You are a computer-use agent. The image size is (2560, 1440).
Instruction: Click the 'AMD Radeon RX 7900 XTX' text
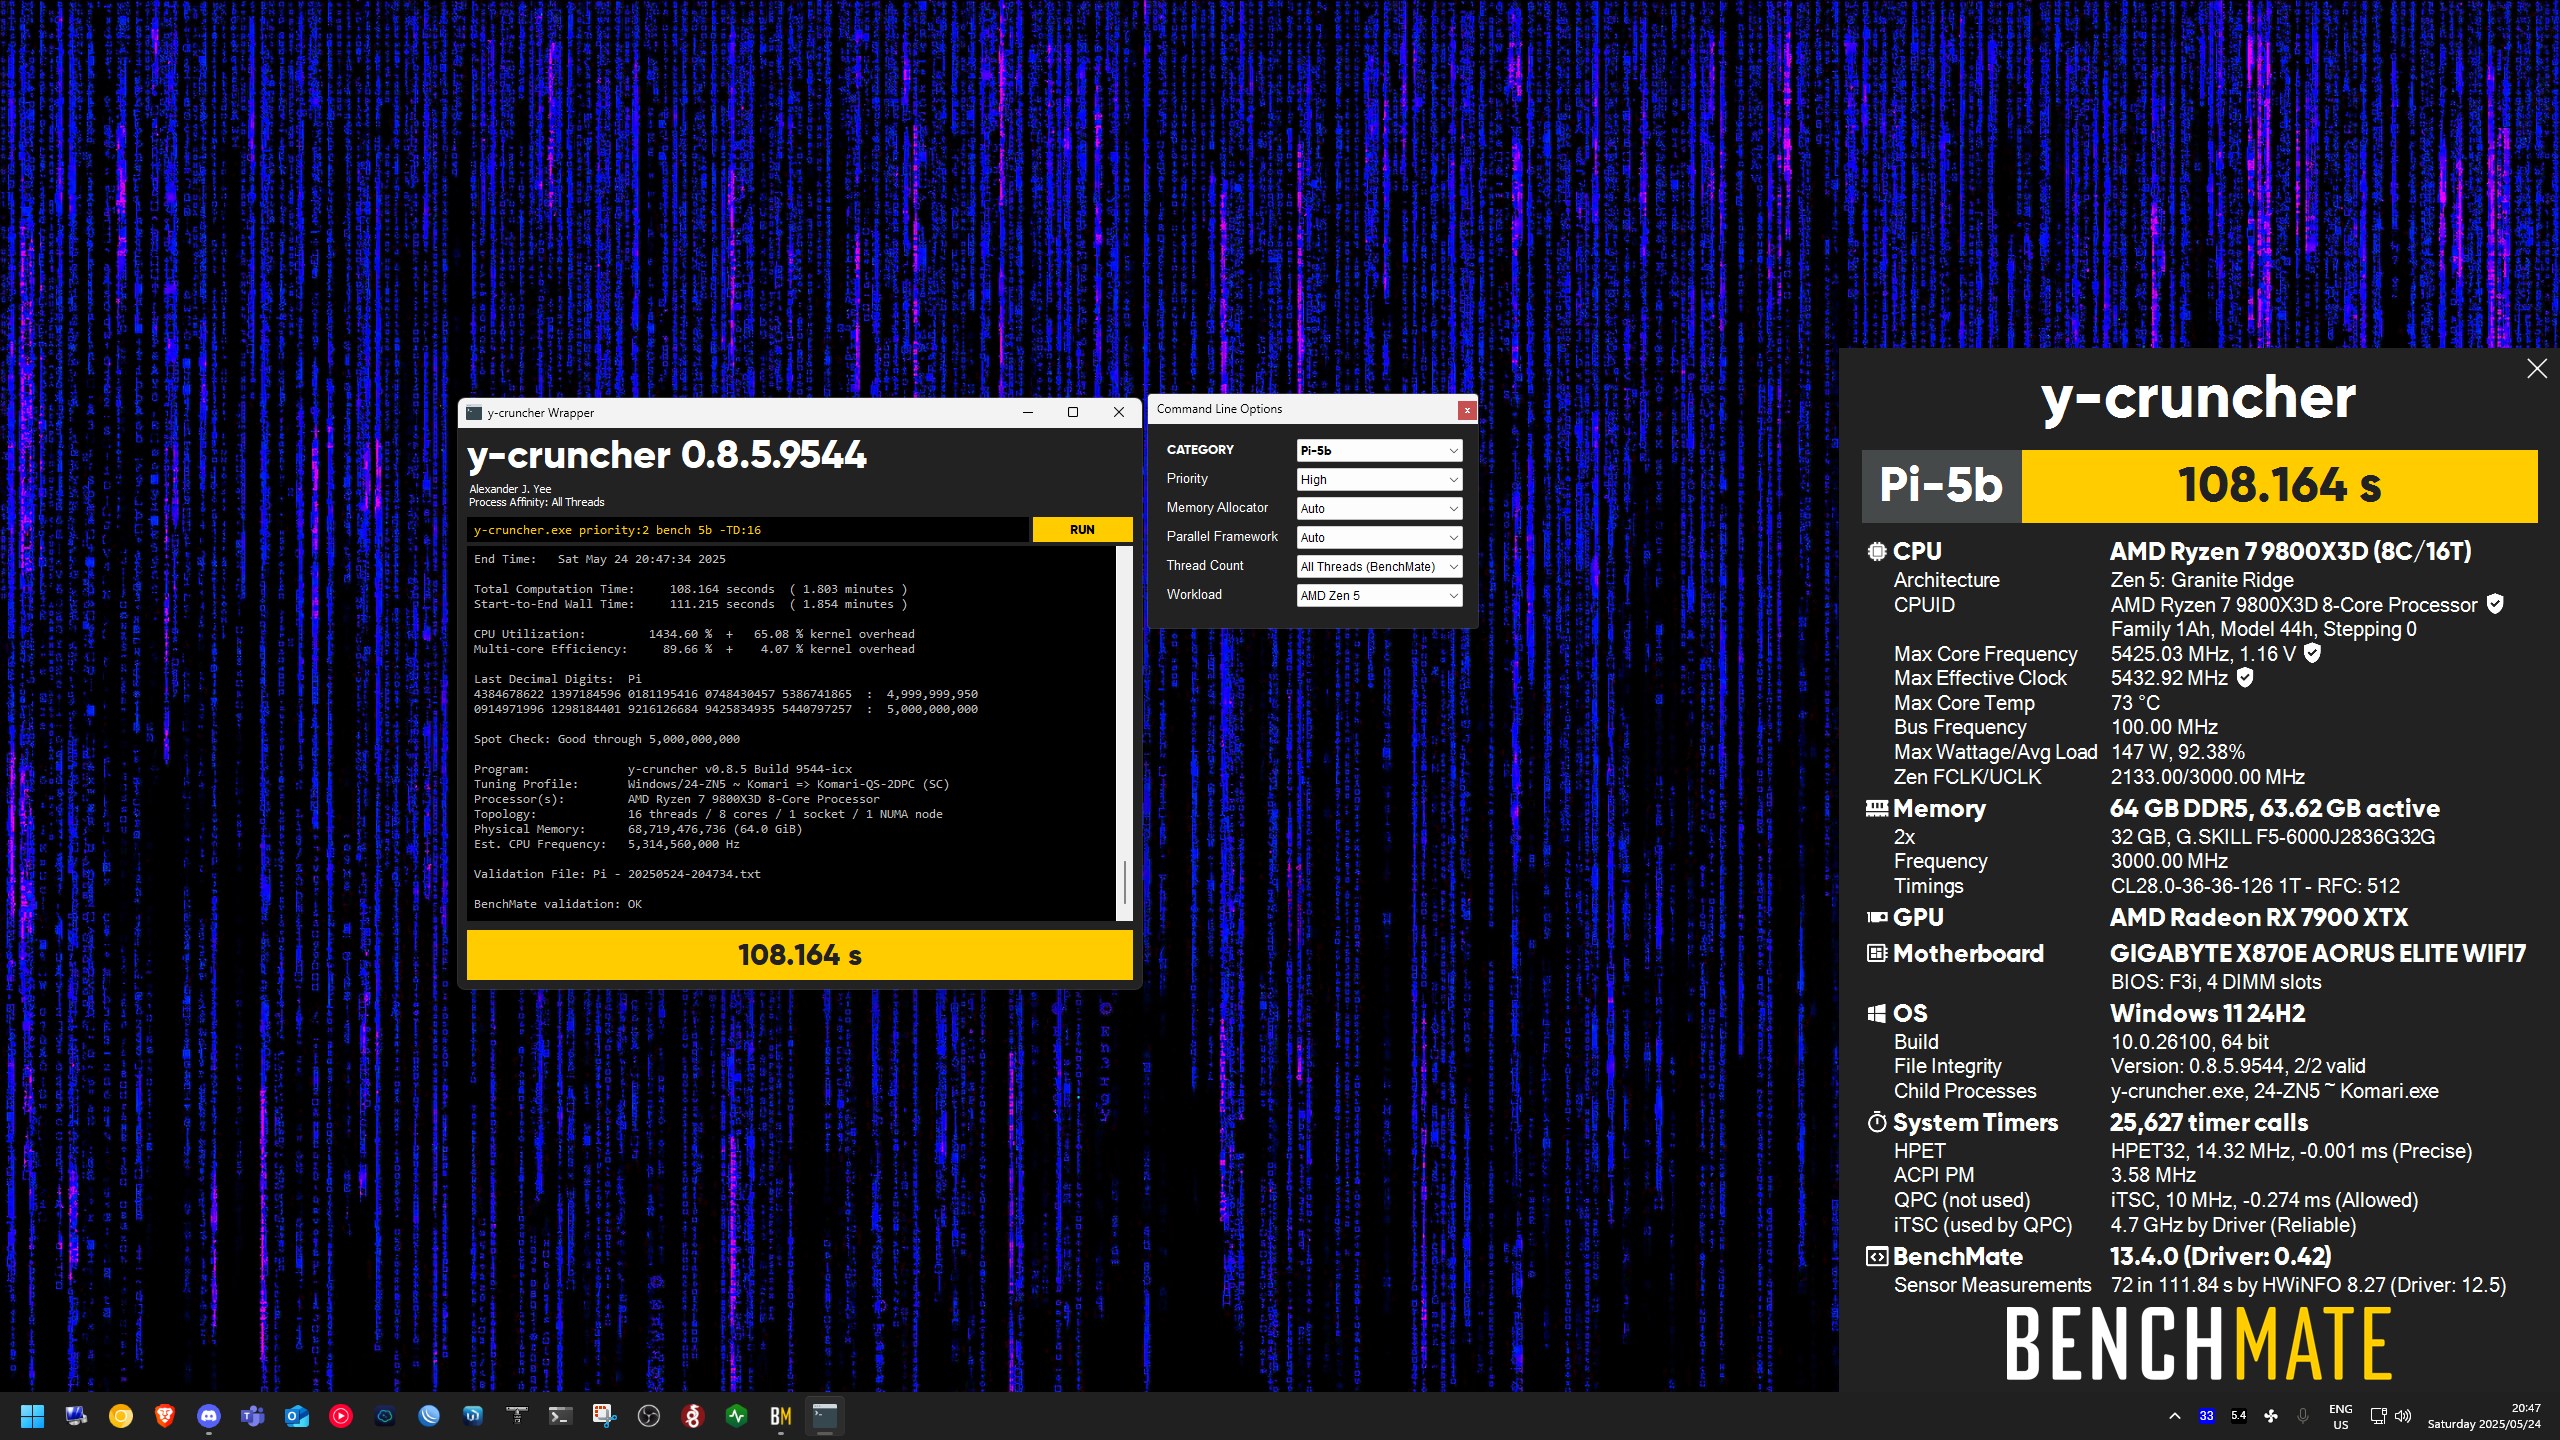(x=2258, y=918)
